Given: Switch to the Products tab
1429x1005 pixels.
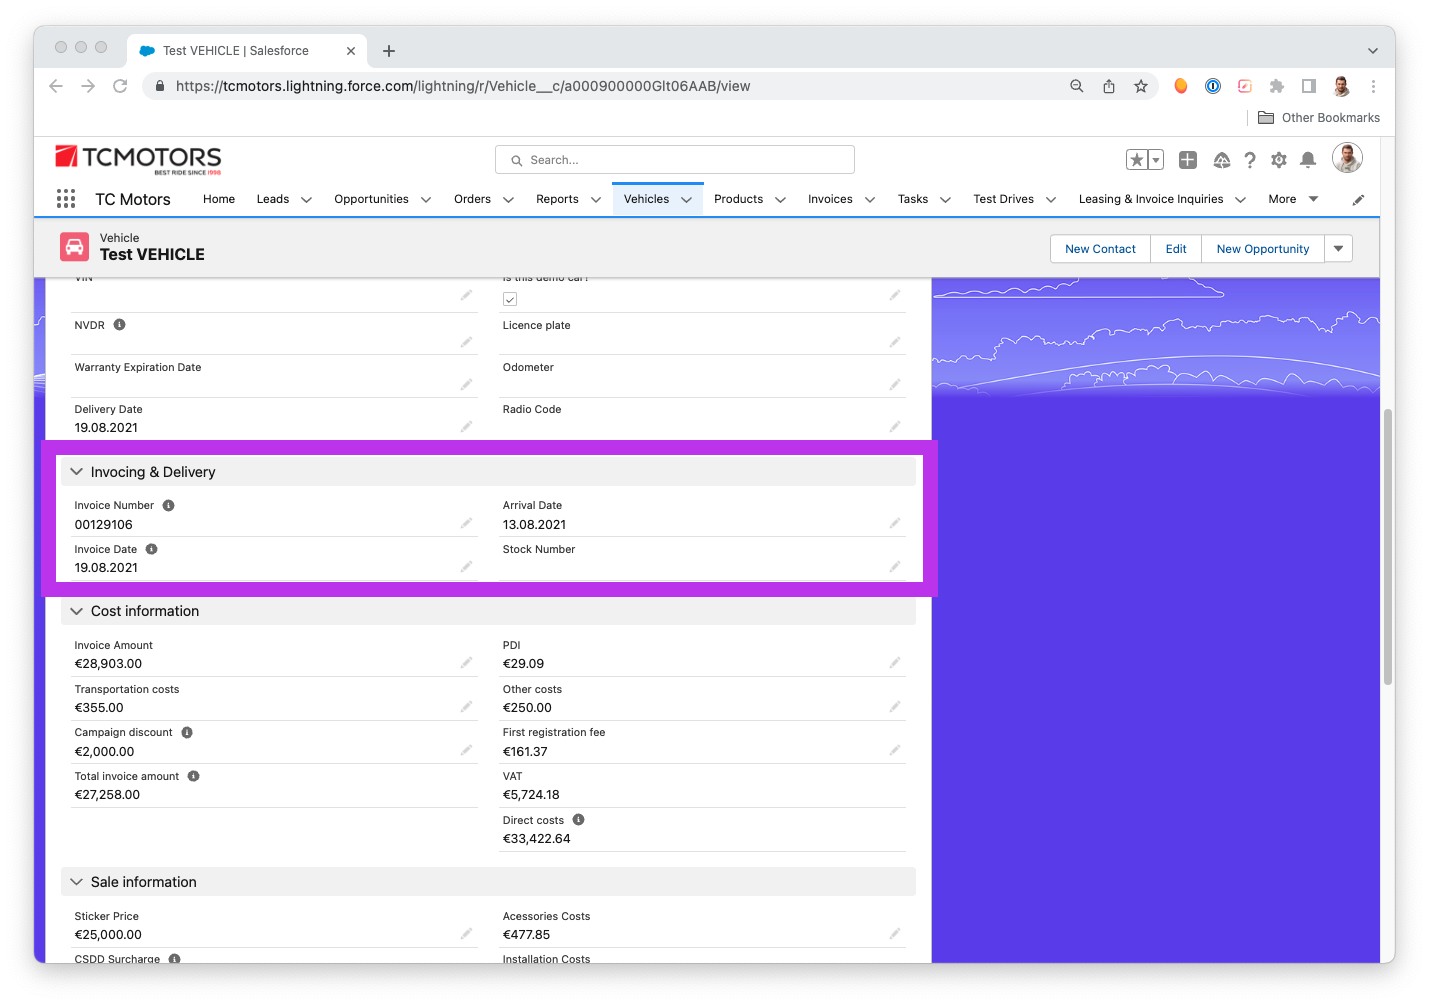Looking at the screenshot, I should click(x=739, y=199).
